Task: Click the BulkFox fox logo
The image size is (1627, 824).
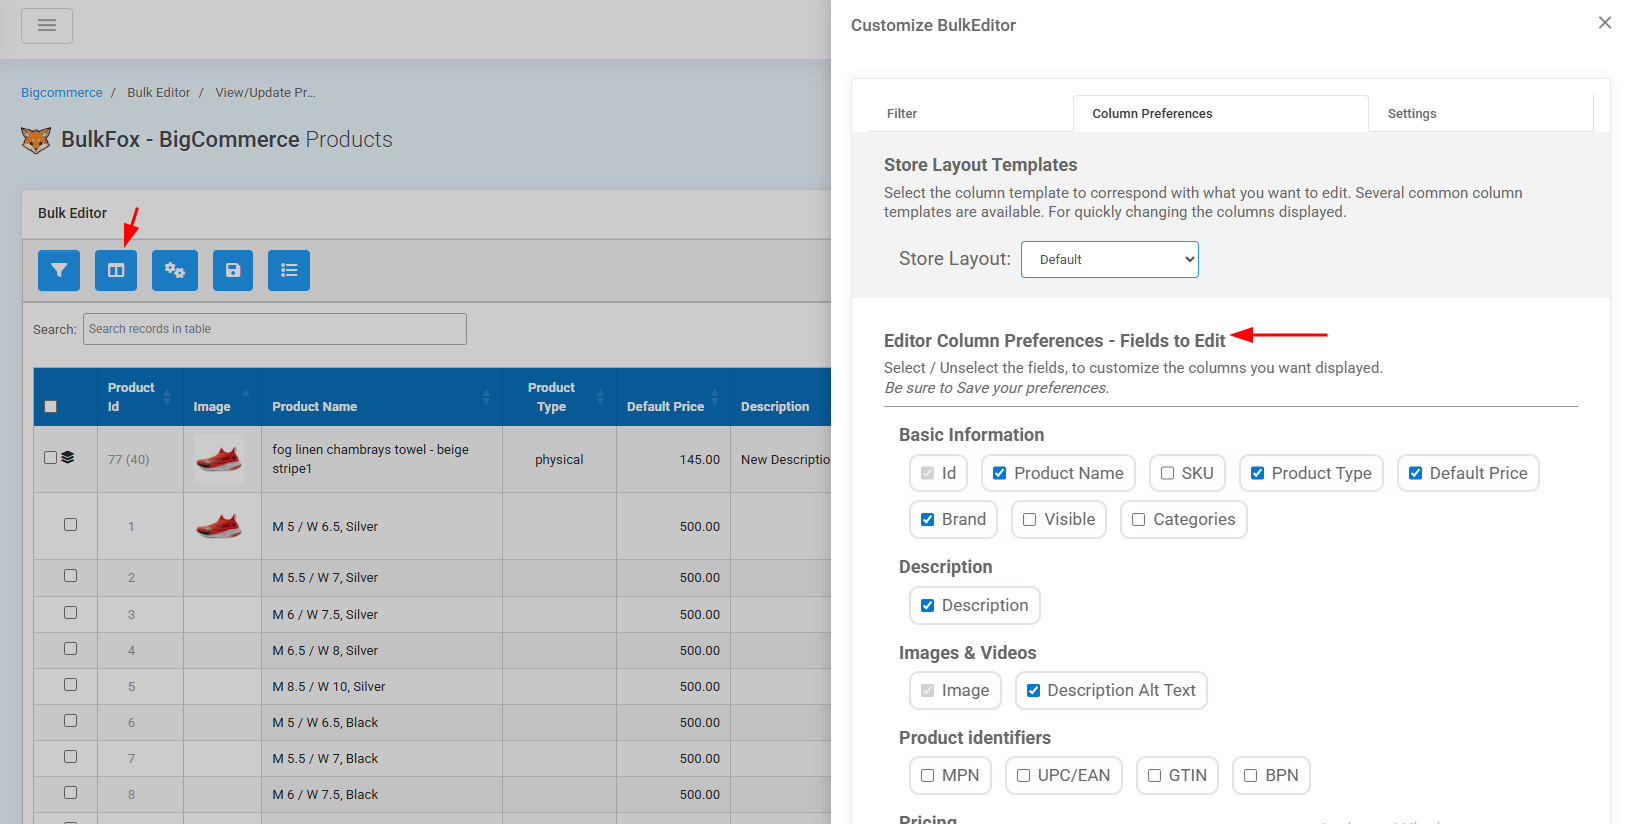Action: tap(36, 140)
